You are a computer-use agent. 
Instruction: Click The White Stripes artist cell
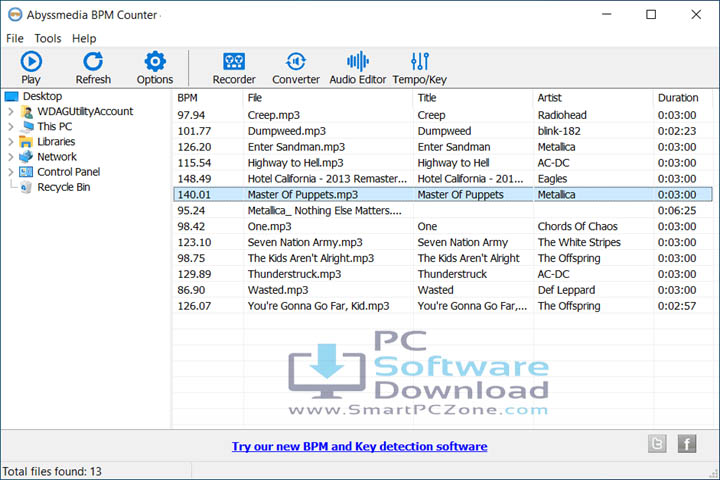[x=579, y=243]
